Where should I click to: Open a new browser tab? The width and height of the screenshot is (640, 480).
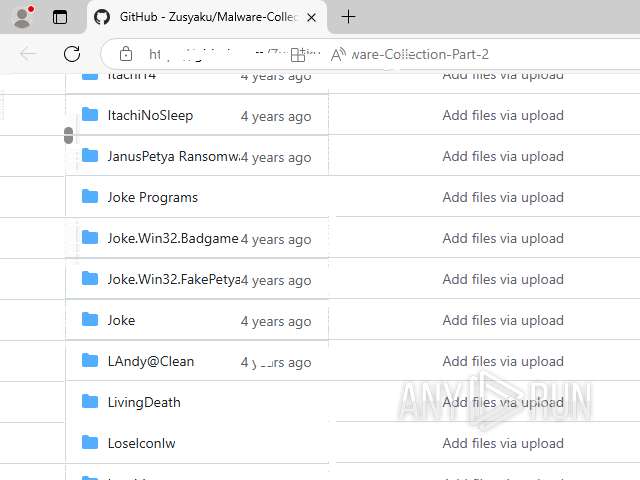[348, 17]
